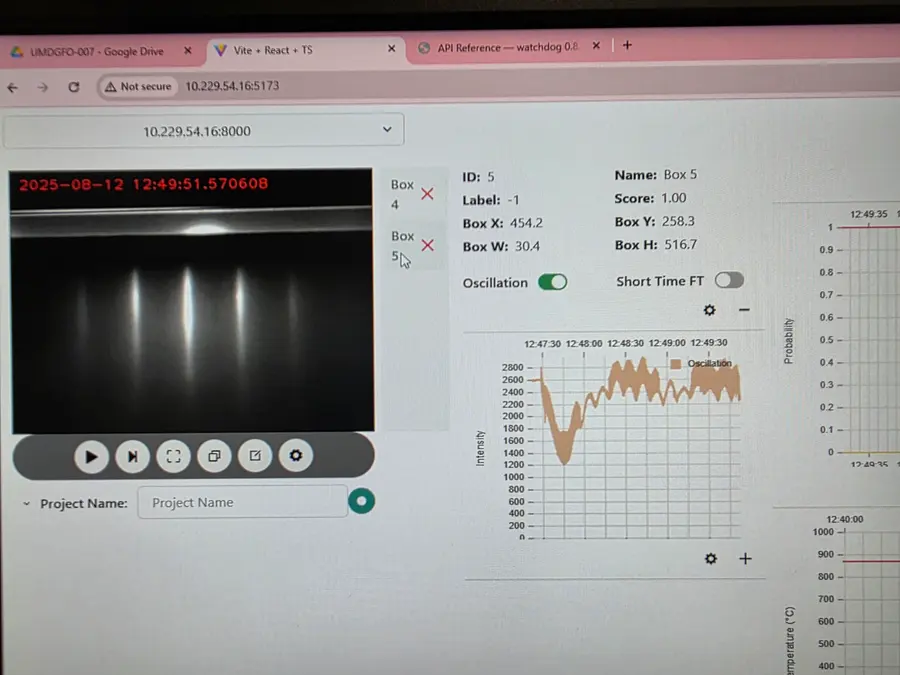
Task: Click the Not secure site info chip
Action: pyautogui.click(x=138, y=87)
